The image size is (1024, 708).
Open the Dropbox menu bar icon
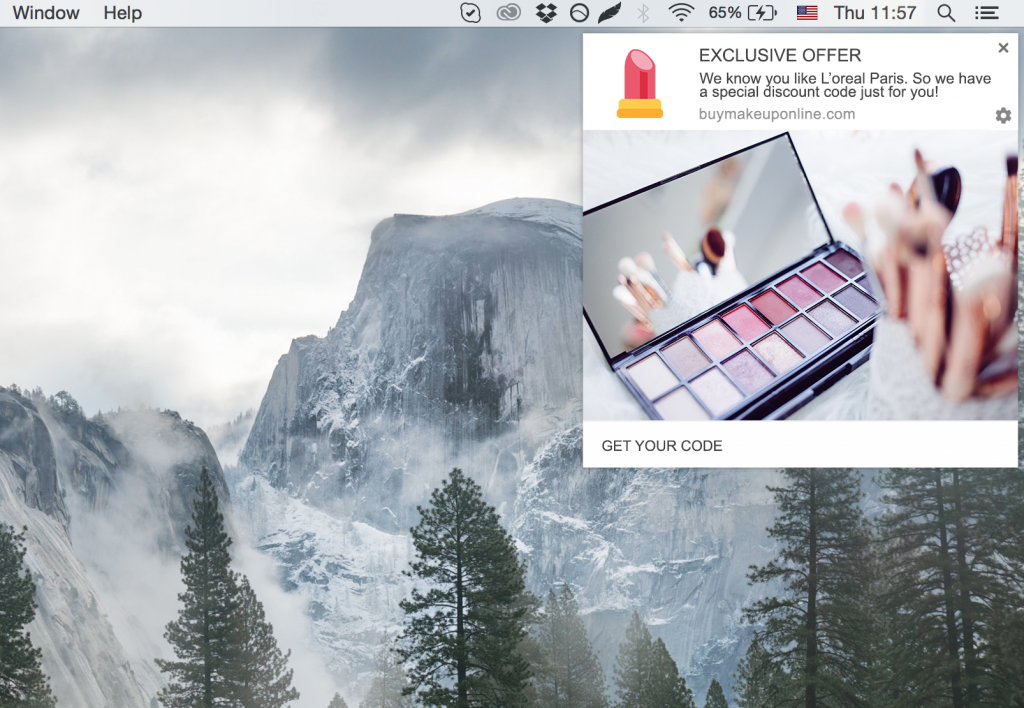point(546,13)
